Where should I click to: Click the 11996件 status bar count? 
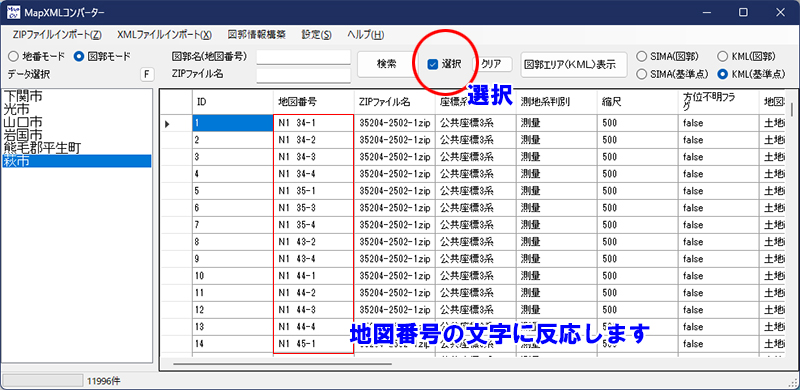click(x=104, y=381)
